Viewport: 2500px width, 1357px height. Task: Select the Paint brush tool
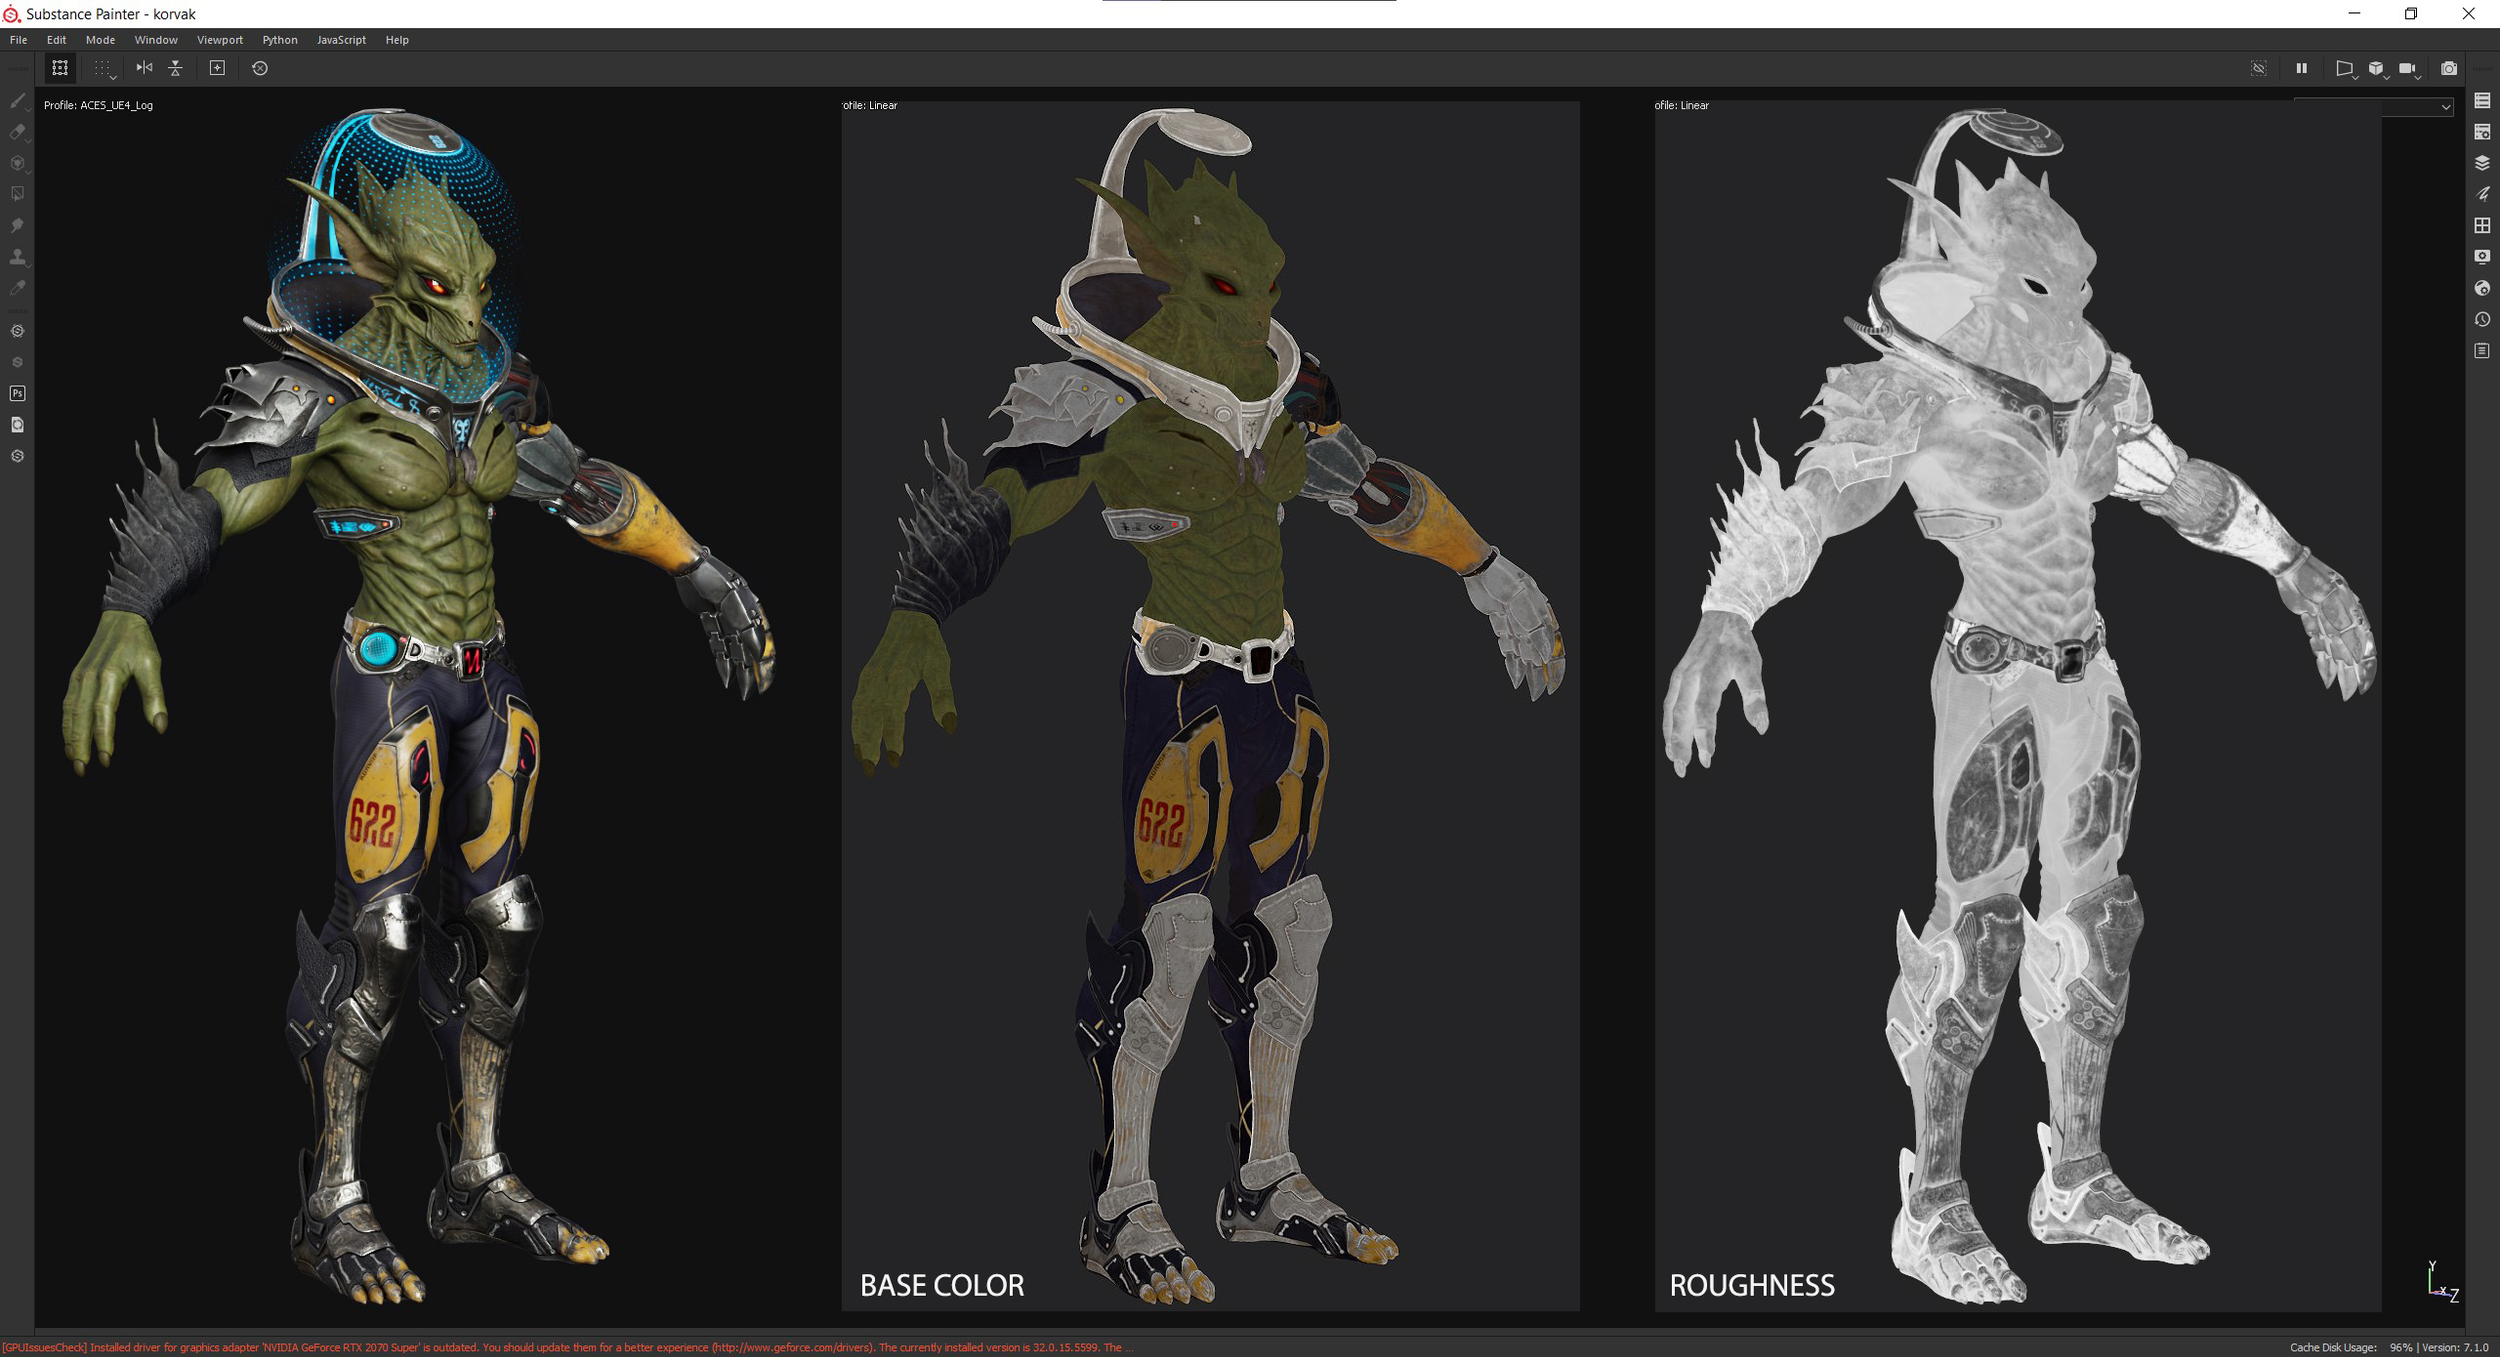click(x=18, y=100)
